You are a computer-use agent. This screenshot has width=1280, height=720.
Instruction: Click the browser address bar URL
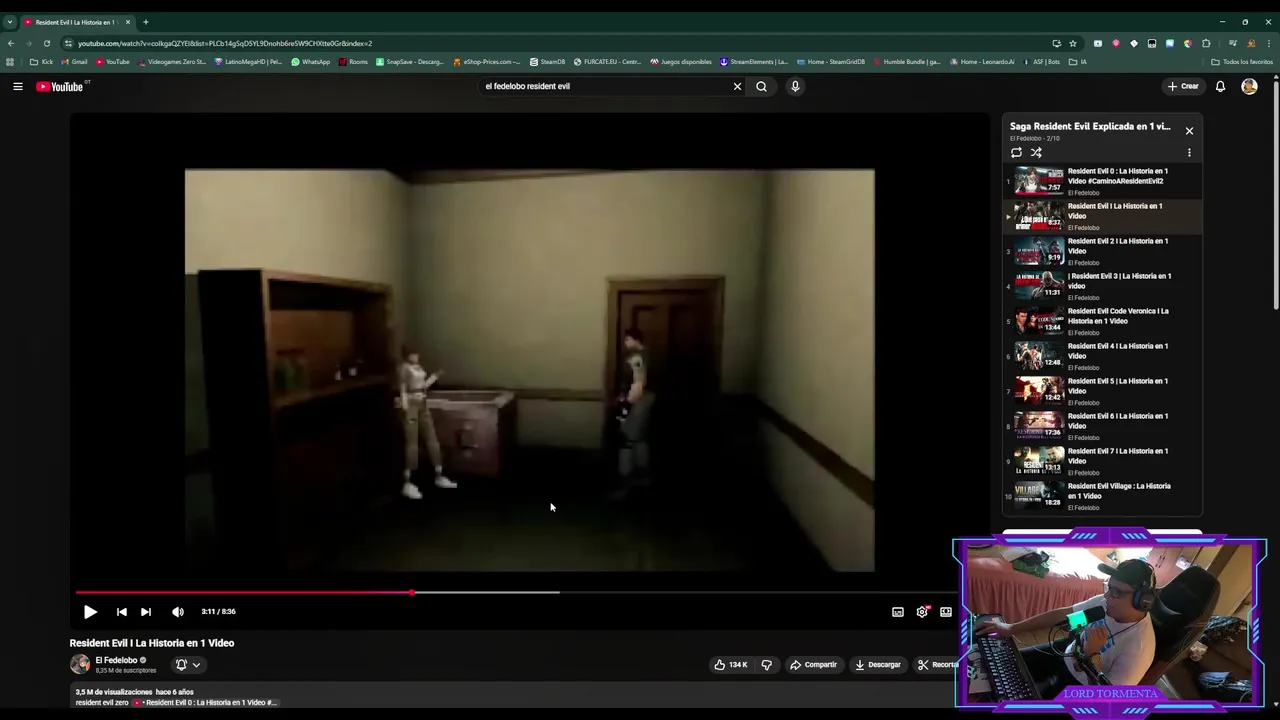[225, 43]
